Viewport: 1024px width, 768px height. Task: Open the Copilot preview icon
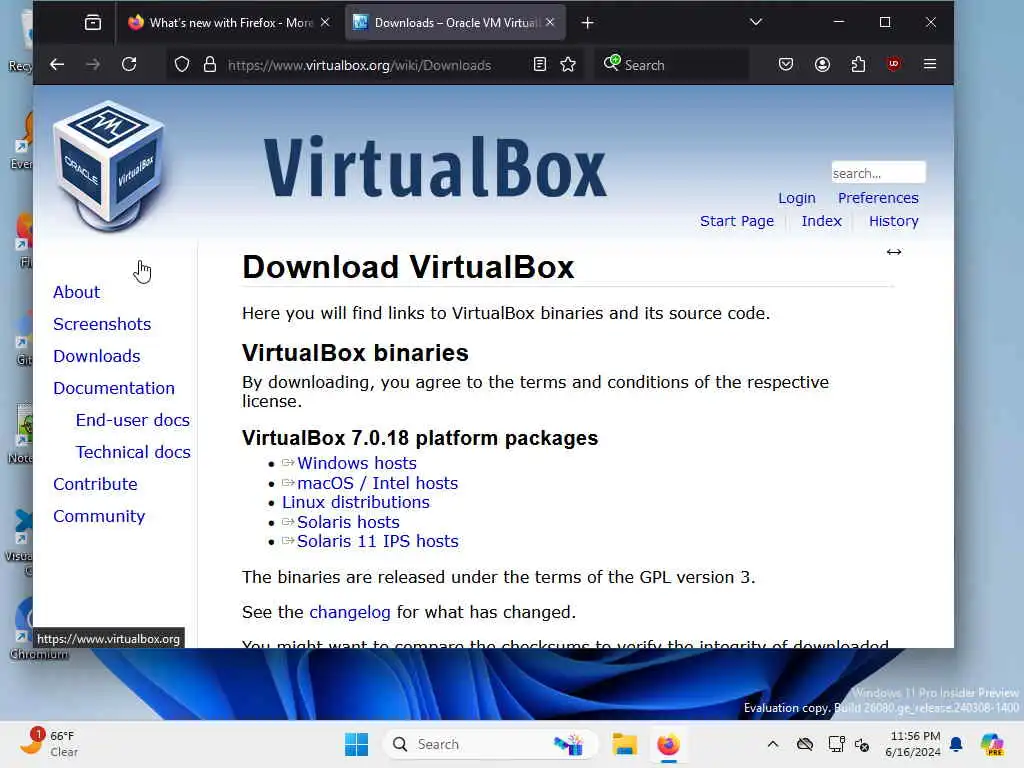pos(992,744)
